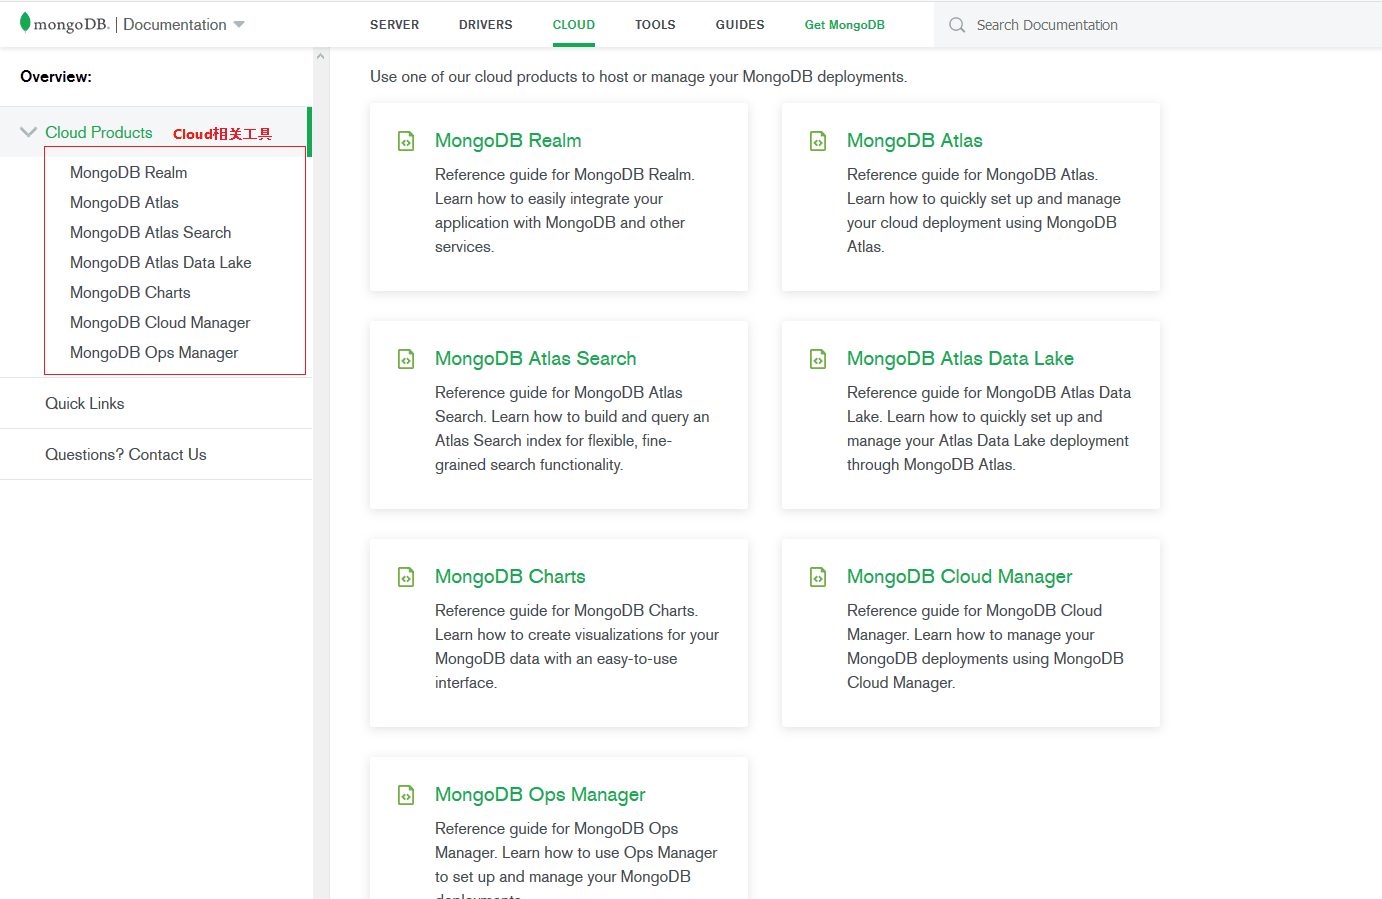
Task: Switch to the SERVER tab
Action: (394, 25)
